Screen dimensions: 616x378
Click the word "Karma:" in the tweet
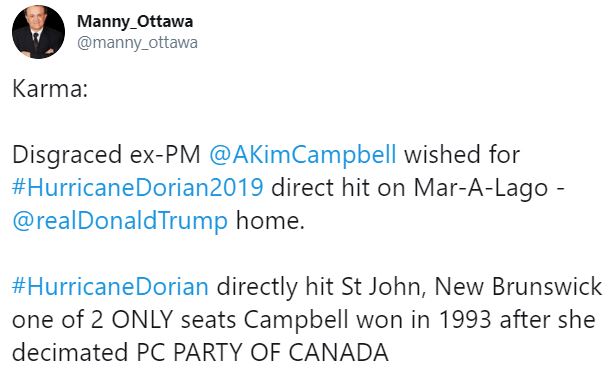(x=50, y=88)
